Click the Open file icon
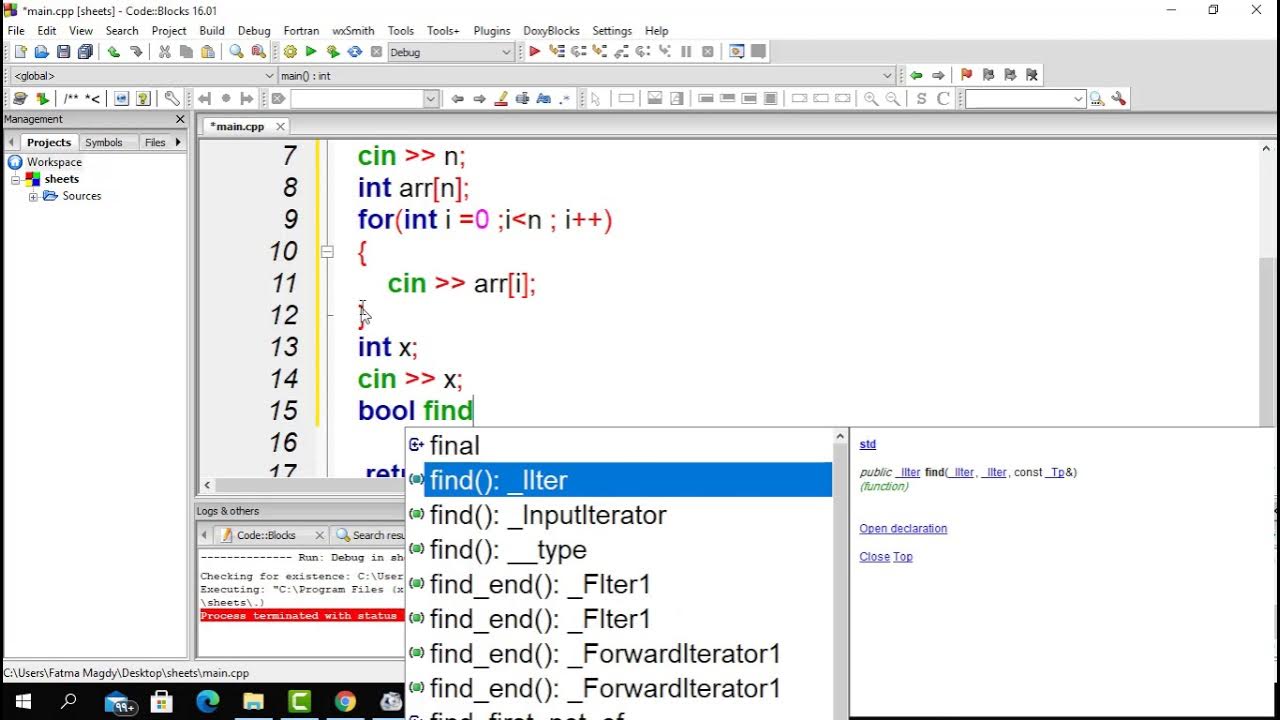The image size is (1280, 720). tap(41, 52)
